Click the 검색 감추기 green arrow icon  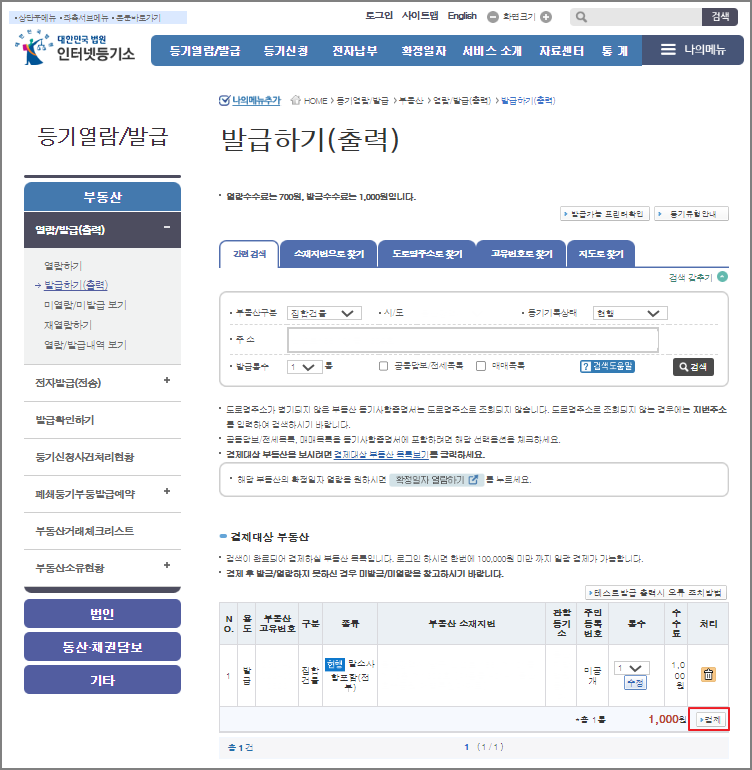pos(723,276)
